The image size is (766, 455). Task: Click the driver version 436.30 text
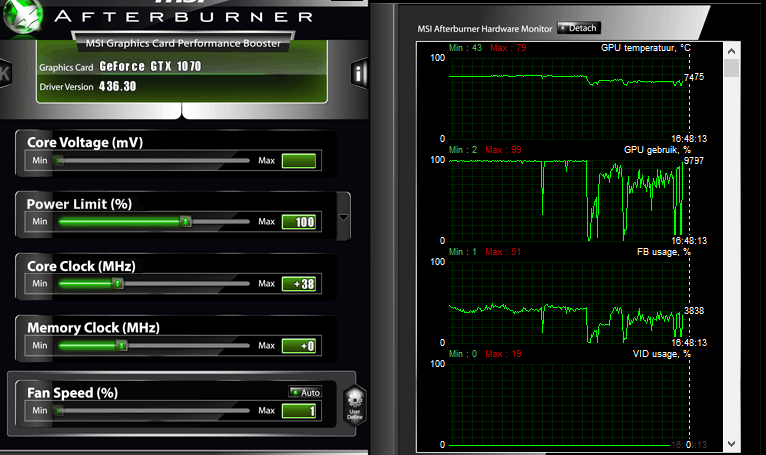118,87
